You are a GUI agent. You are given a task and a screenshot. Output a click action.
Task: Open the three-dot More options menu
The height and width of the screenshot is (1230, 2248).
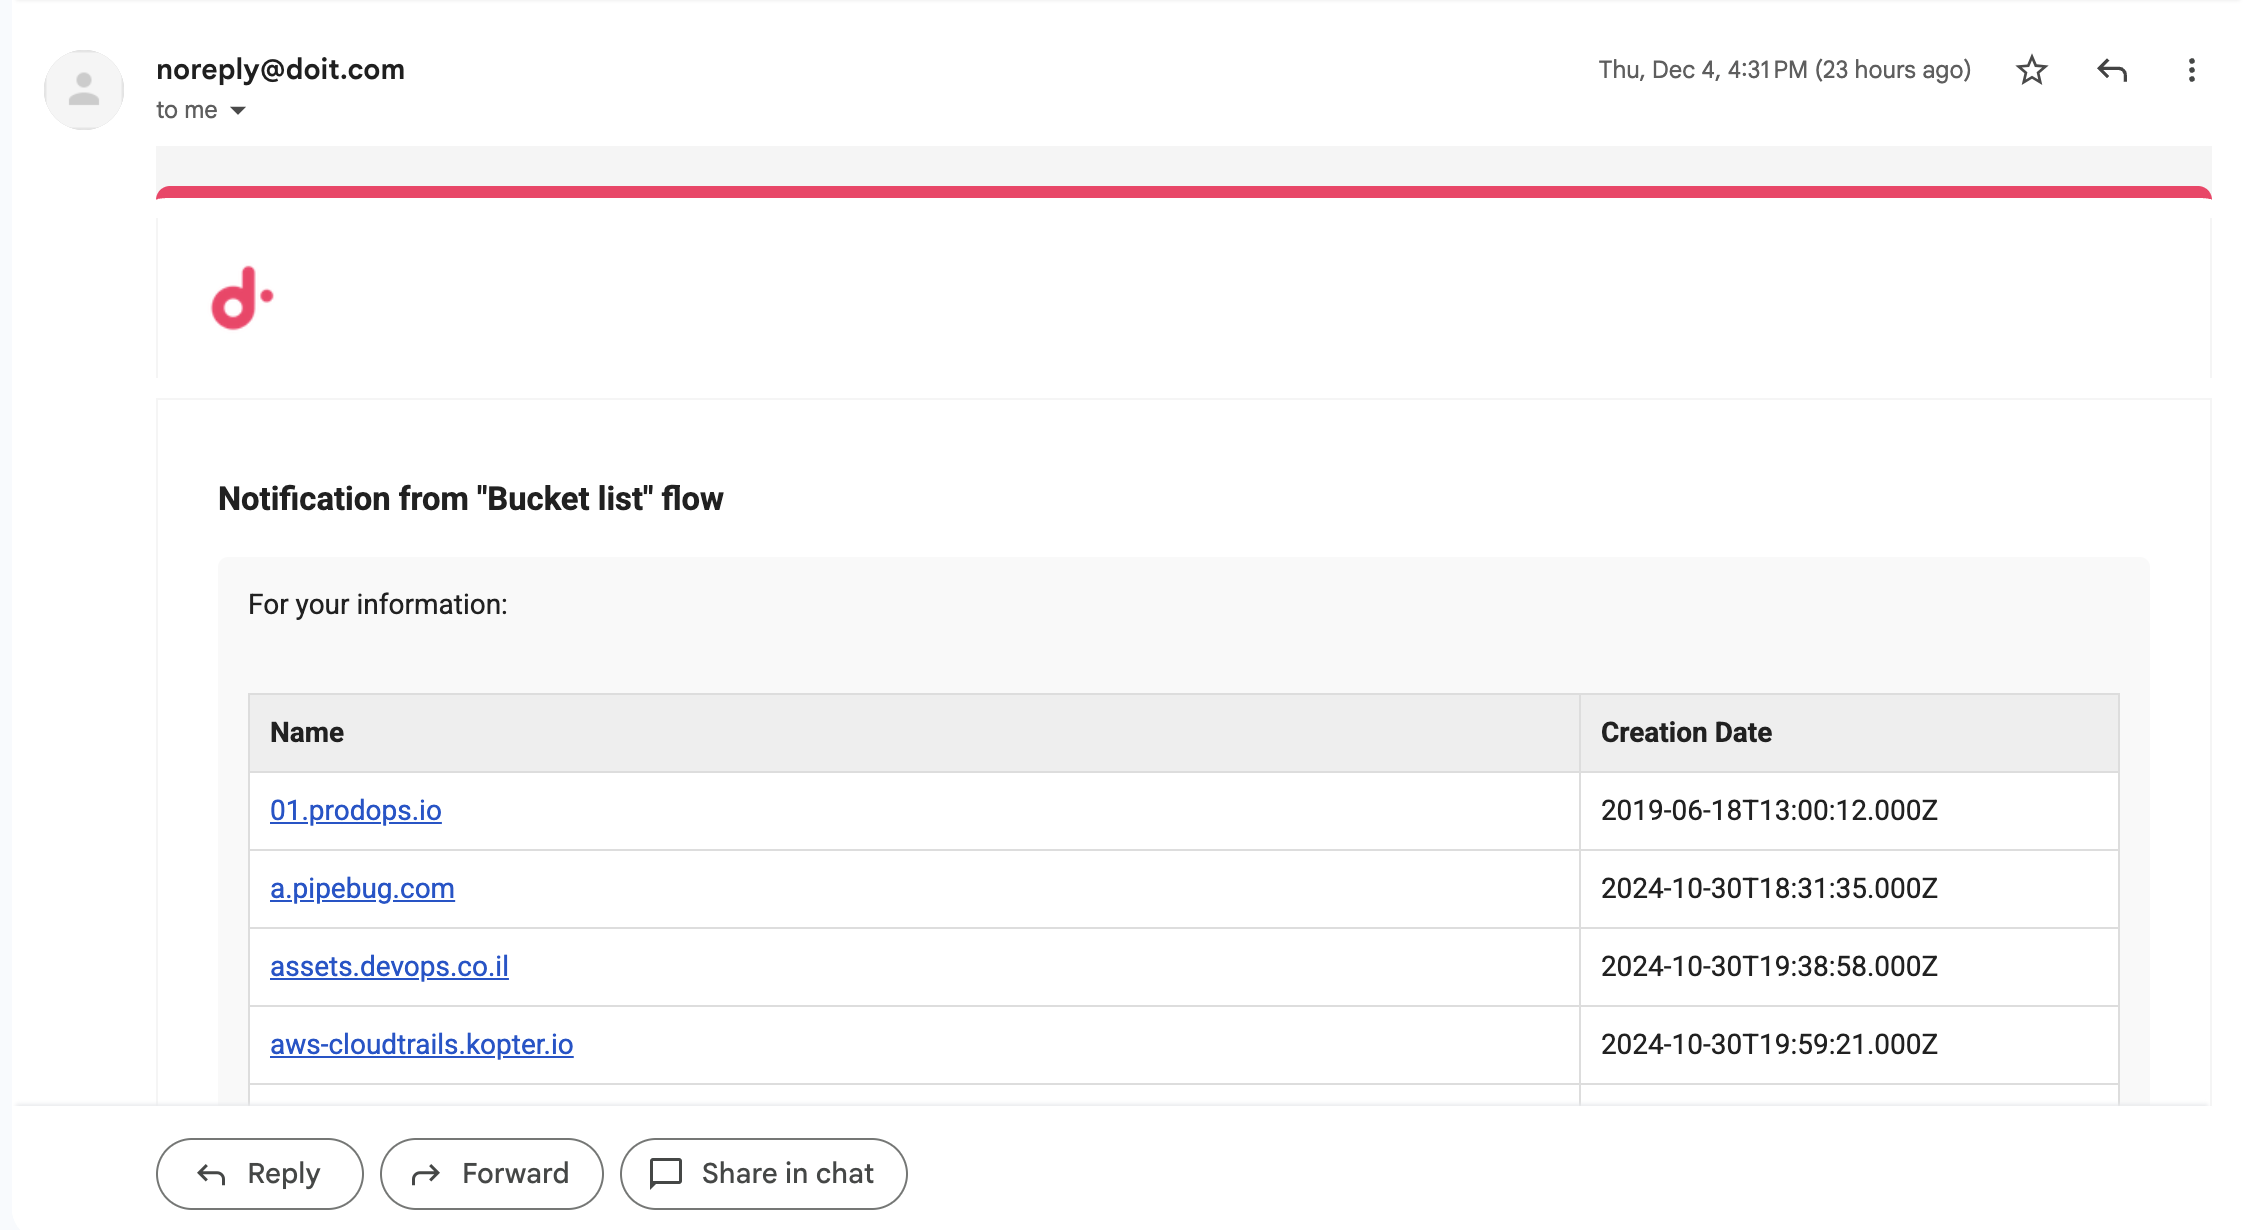pyautogui.click(x=2191, y=70)
